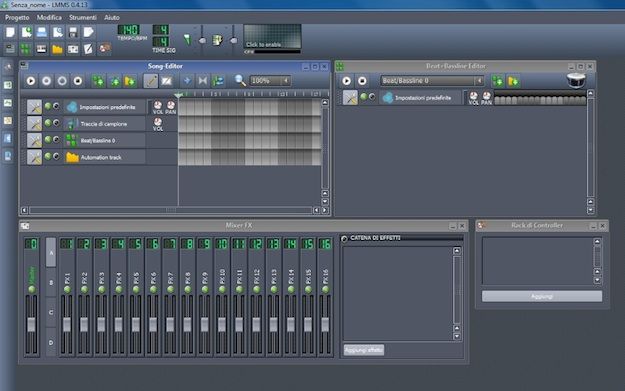Open new project from template menu
This screenshot has height=391, width=625.
26,32
